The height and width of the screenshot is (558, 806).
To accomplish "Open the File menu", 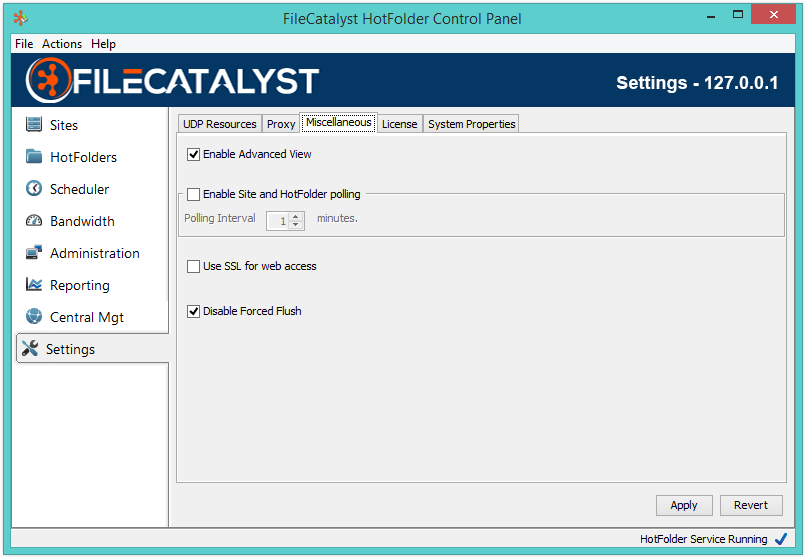I will 24,44.
